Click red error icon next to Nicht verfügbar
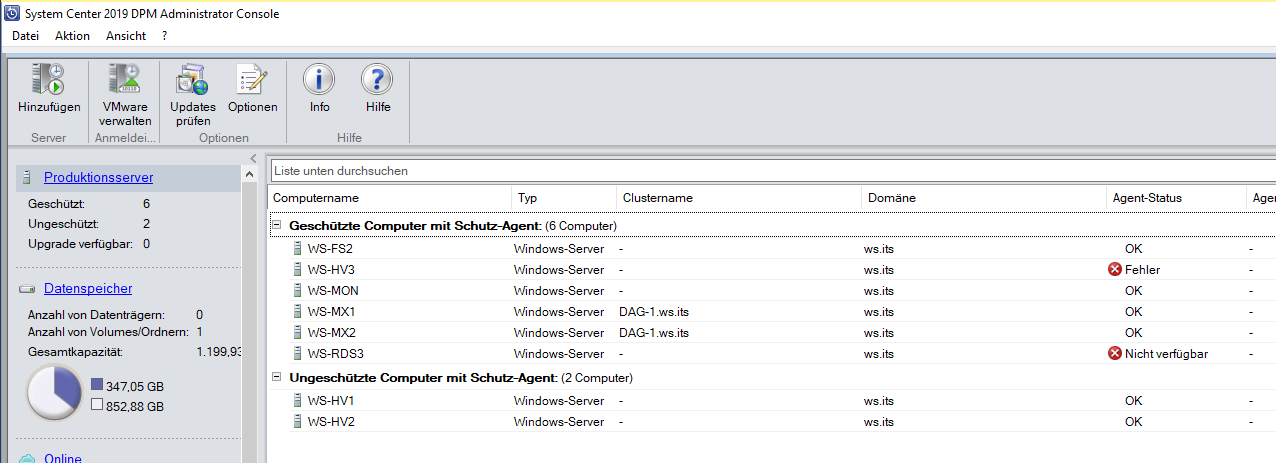Image resolution: width=1276 pixels, height=463 pixels. tap(1115, 354)
